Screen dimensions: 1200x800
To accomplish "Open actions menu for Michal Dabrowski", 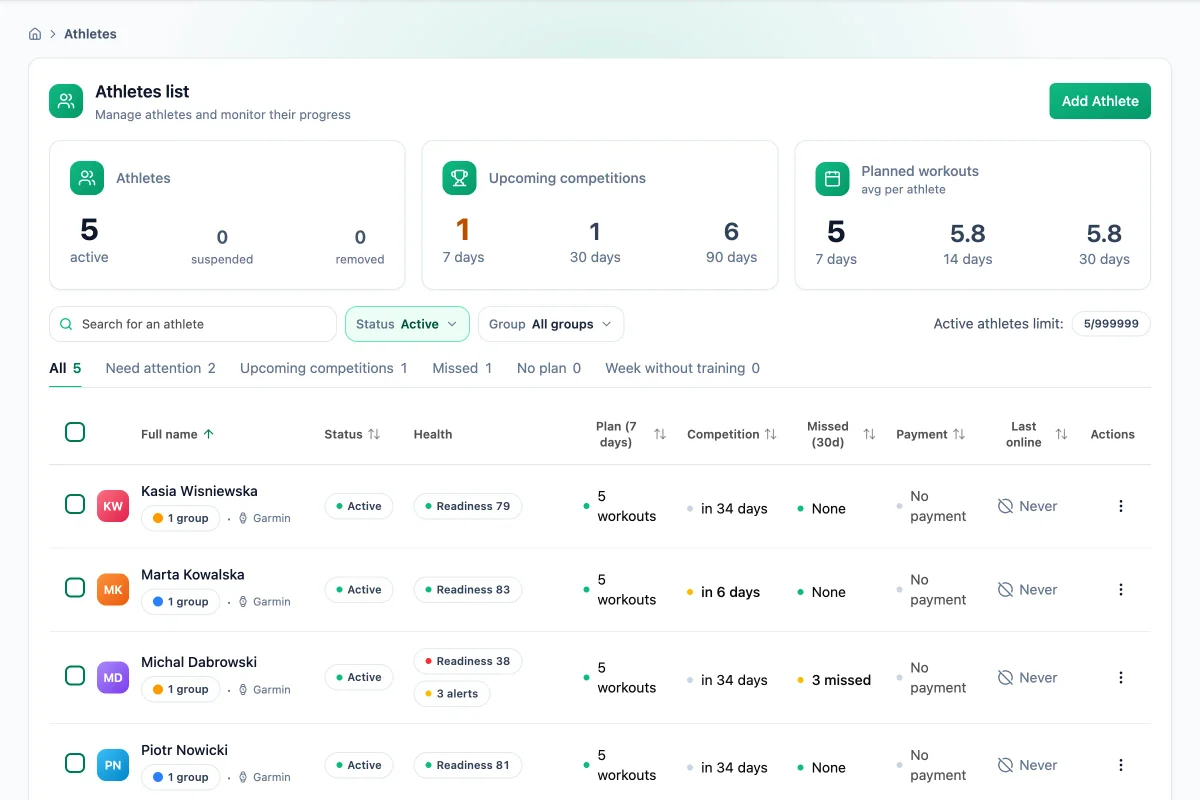I will [x=1121, y=677].
